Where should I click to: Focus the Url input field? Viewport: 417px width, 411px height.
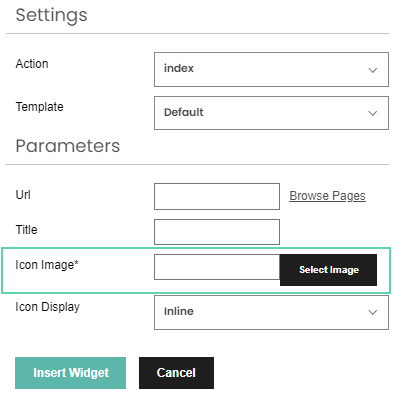pos(217,196)
